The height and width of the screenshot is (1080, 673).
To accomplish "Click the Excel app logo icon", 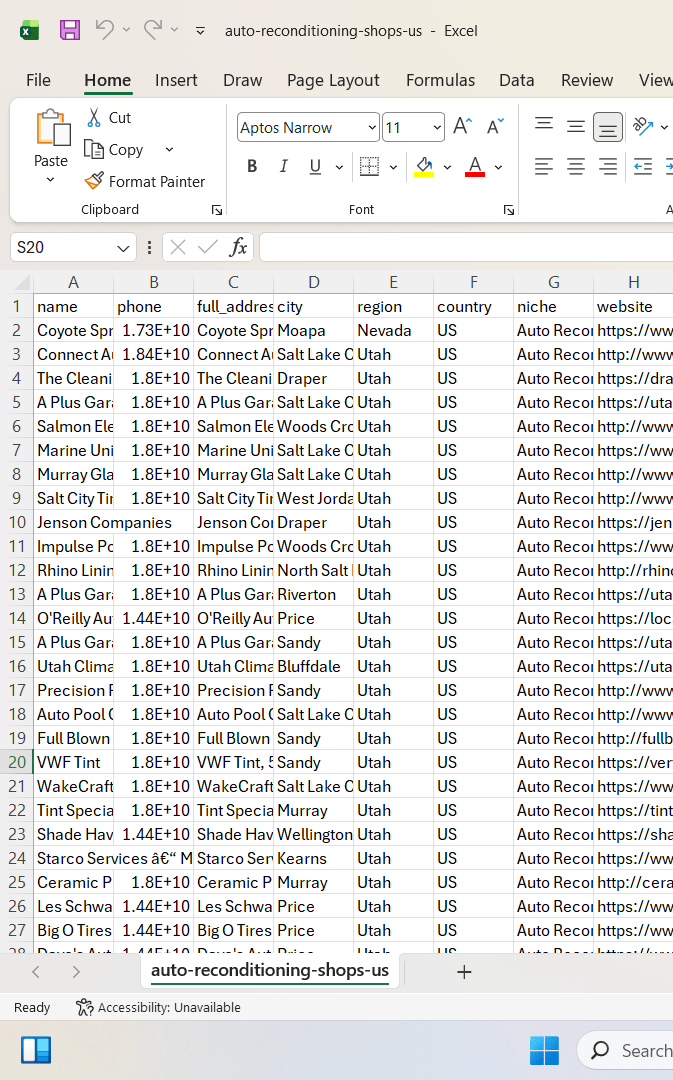I will click(29, 30).
